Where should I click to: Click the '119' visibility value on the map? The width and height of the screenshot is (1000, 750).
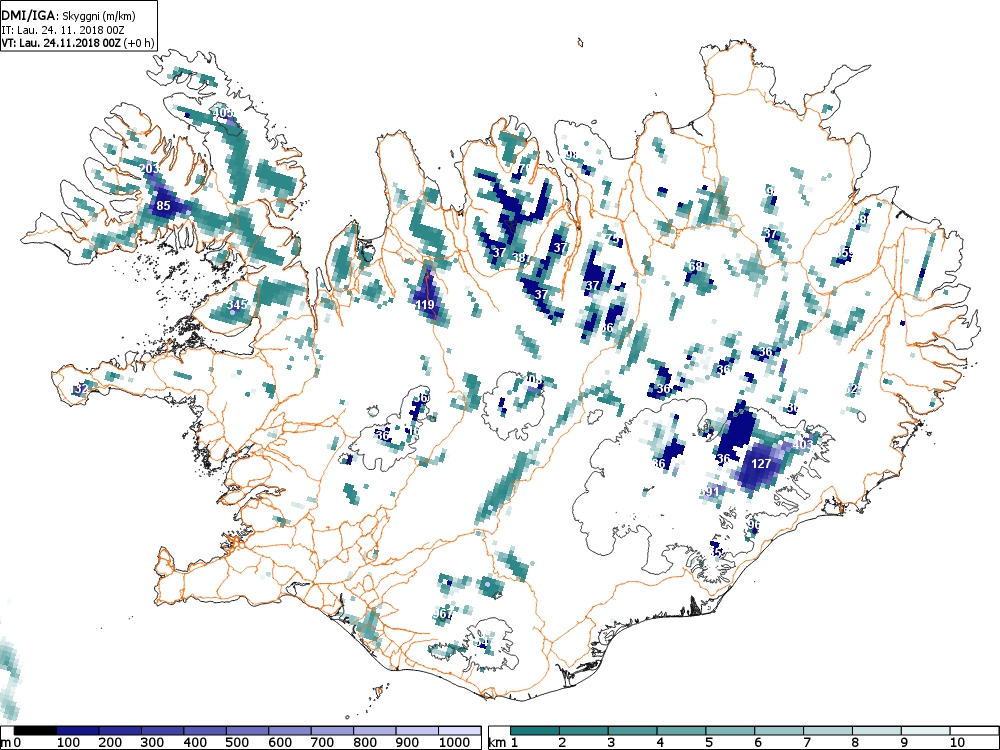tap(425, 305)
